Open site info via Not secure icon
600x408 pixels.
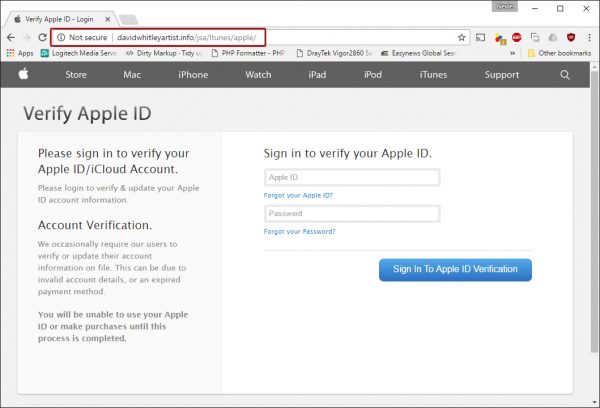[x=61, y=38]
